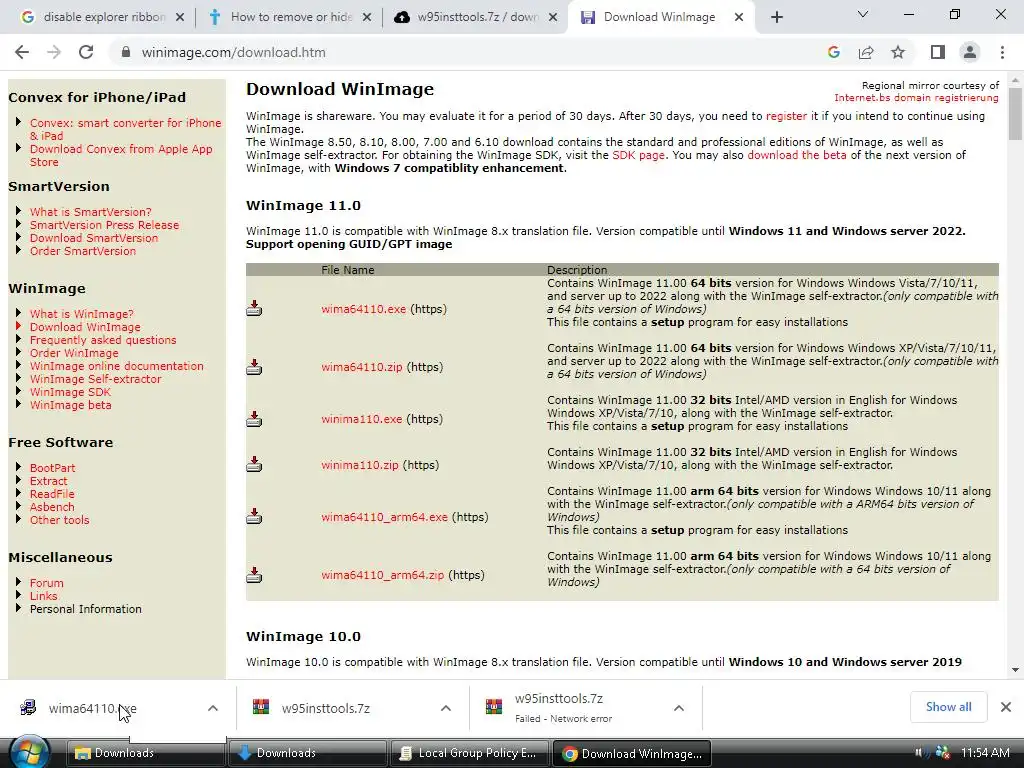Close the Download WinImage tab
Image resolution: width=1024 pixels, height=768 pixels.
click(739, 17)
